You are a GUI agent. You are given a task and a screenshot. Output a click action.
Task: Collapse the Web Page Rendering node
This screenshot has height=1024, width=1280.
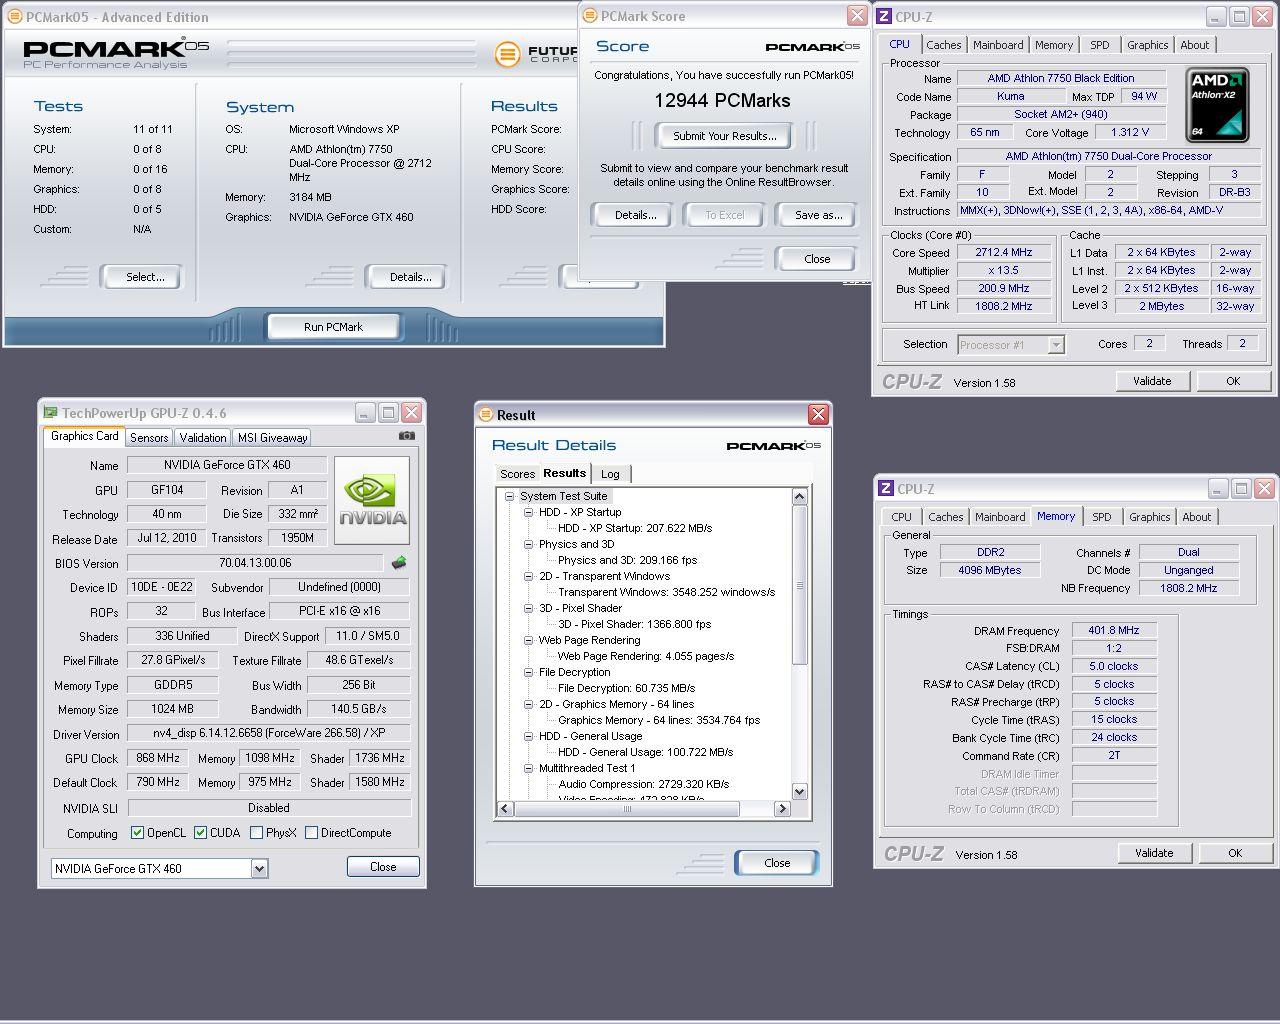coord(528,640)
